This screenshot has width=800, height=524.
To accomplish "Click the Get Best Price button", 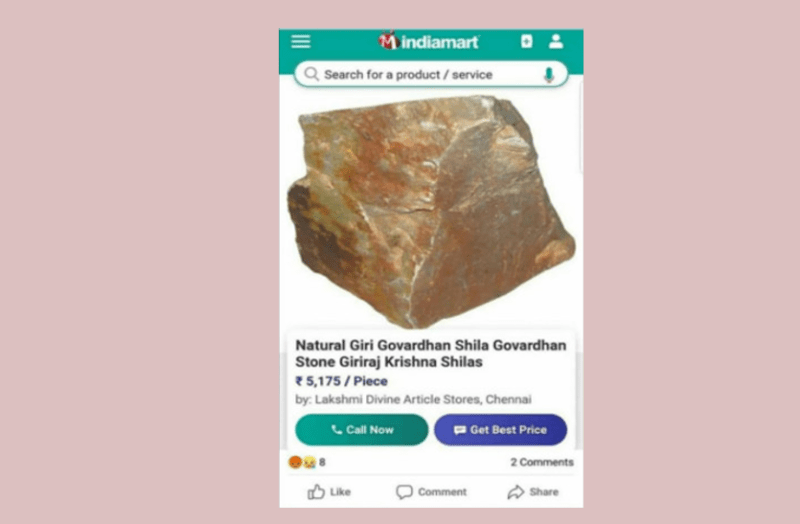I will [501, 430].
